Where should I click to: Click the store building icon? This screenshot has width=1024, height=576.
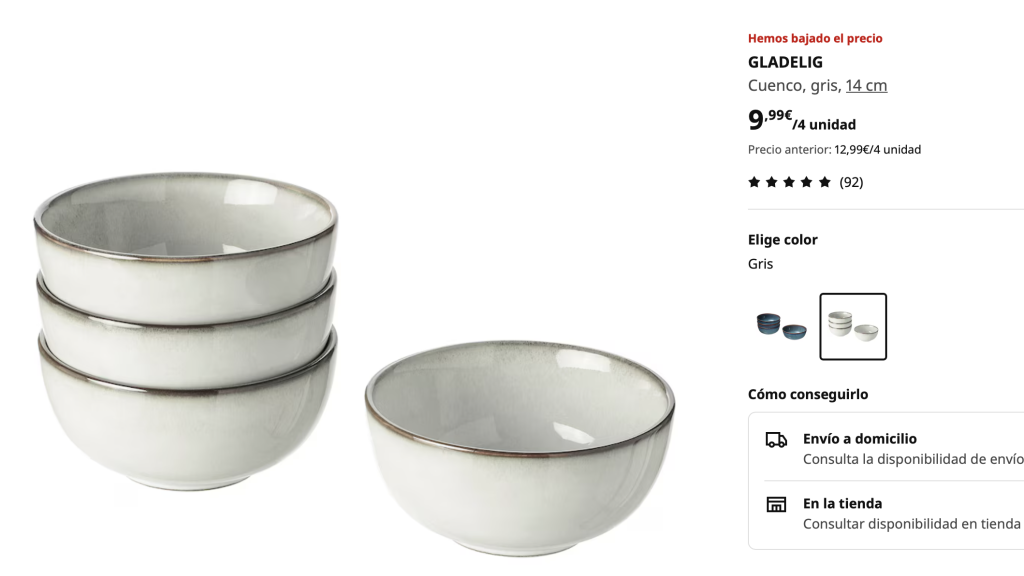[x=776, y=504]
